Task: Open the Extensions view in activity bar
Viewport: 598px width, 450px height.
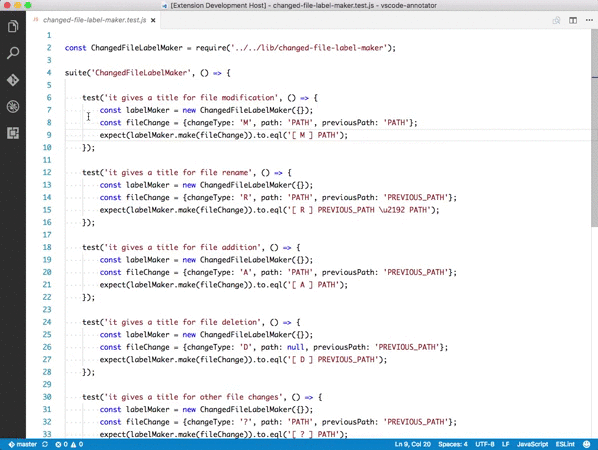Action: 13,133
